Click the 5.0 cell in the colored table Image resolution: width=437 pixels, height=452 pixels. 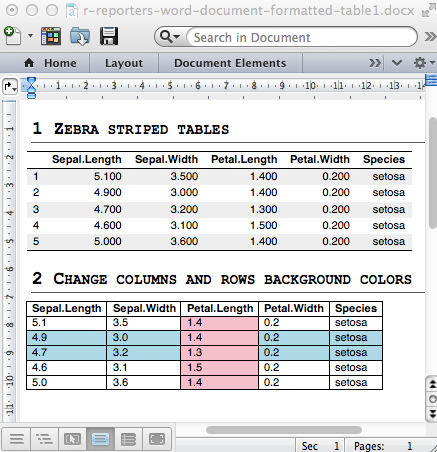[66, 382]
